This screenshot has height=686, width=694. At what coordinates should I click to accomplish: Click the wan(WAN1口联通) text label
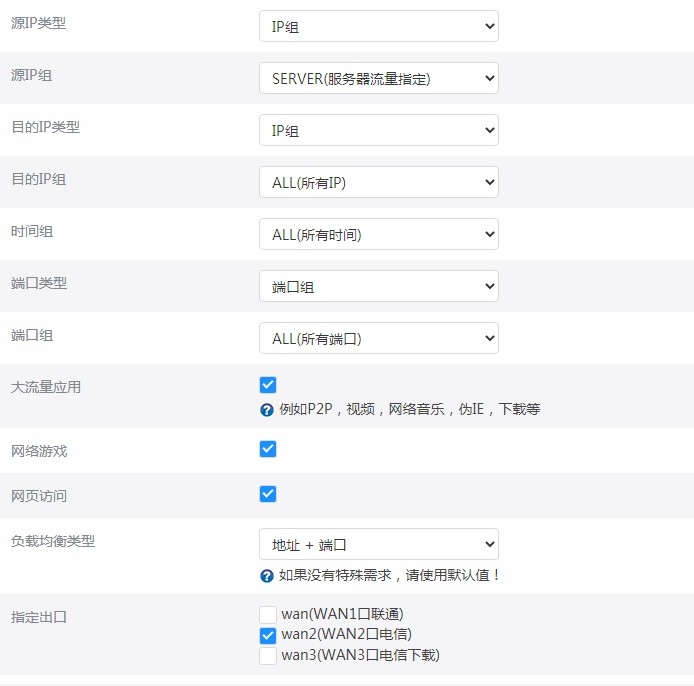point(343,614)
